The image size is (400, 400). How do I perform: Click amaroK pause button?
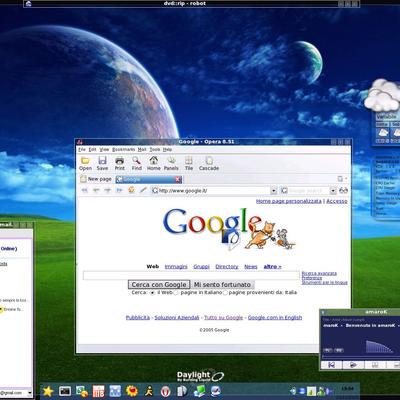point(375,365)
